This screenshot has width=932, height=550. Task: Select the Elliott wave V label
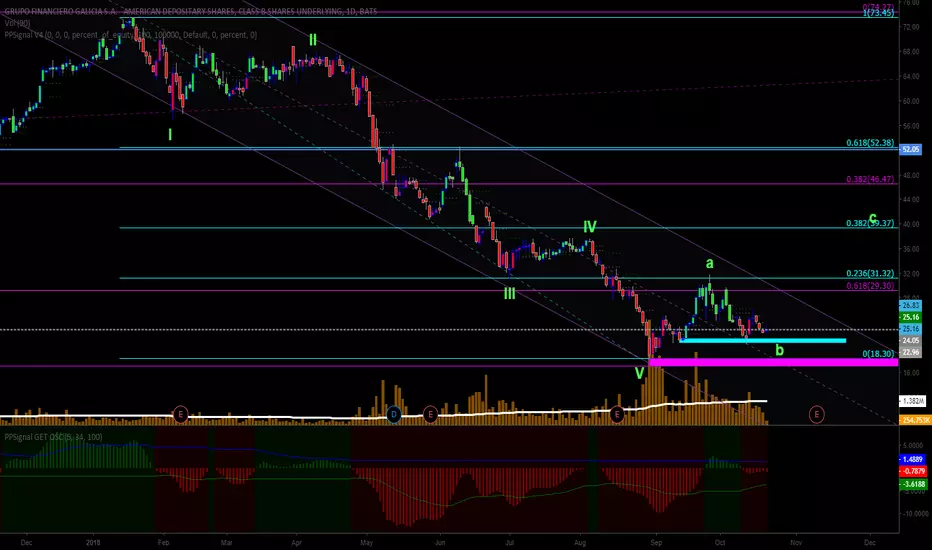pyautogui.click(x=639, y=373)
